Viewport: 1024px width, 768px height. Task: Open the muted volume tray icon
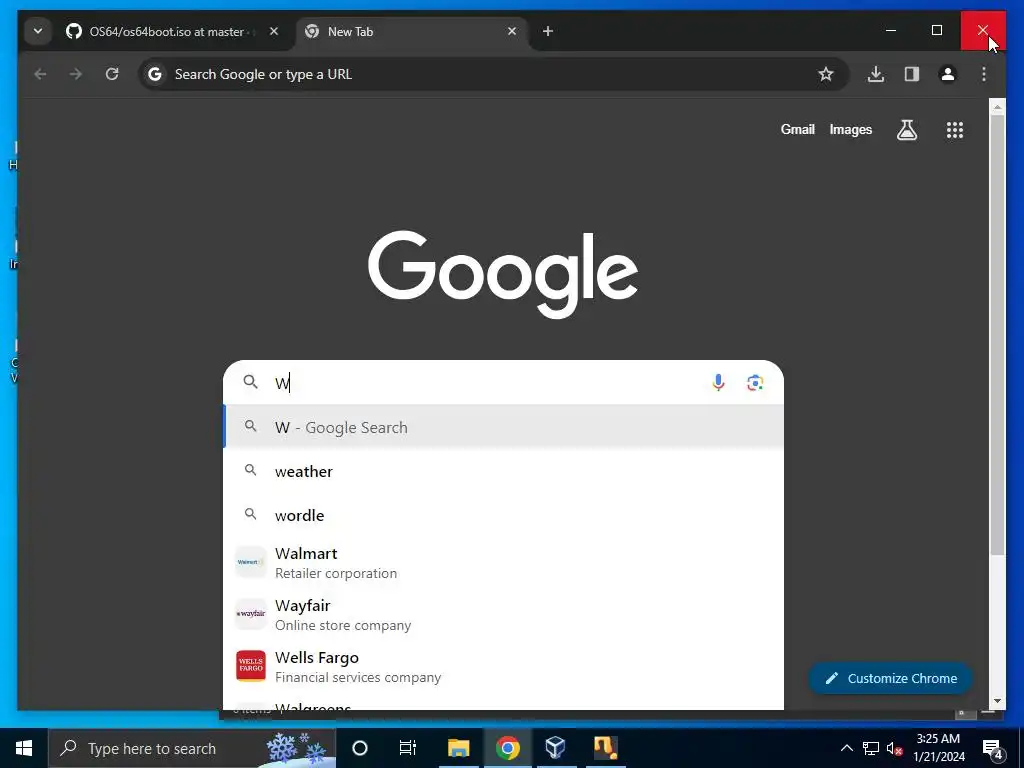click(895, 748)
